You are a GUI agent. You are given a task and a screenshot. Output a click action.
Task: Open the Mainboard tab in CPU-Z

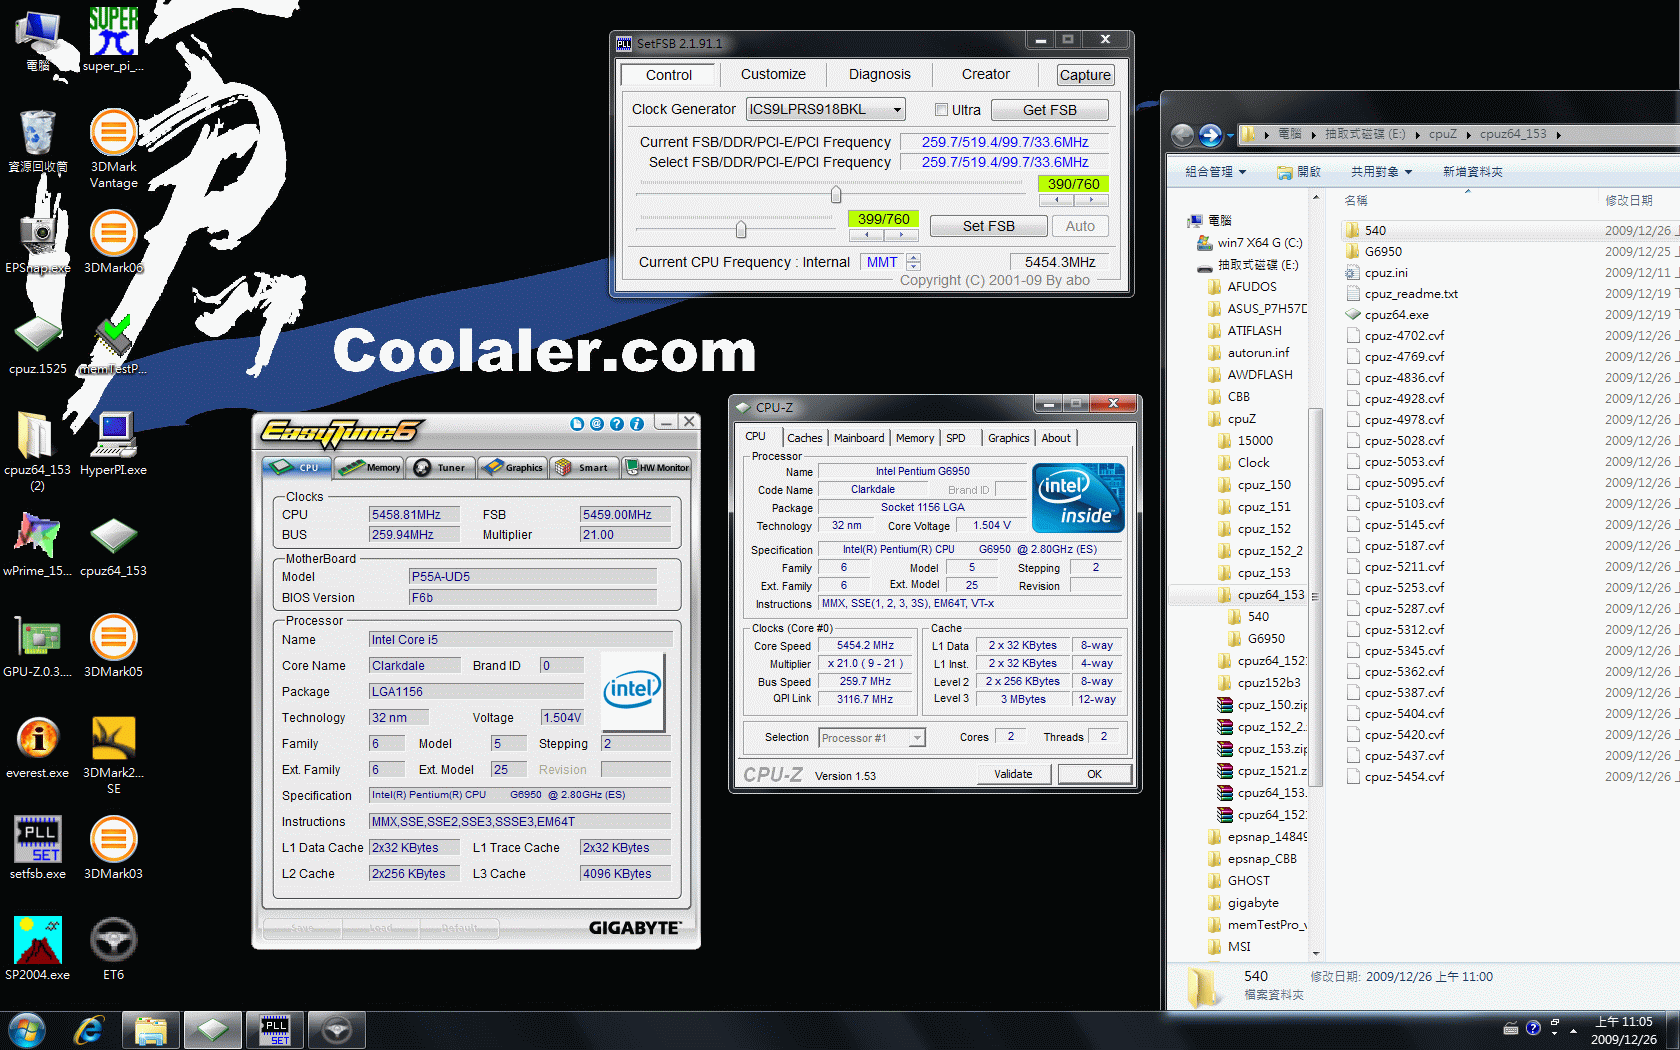click(x=859, y=438)
